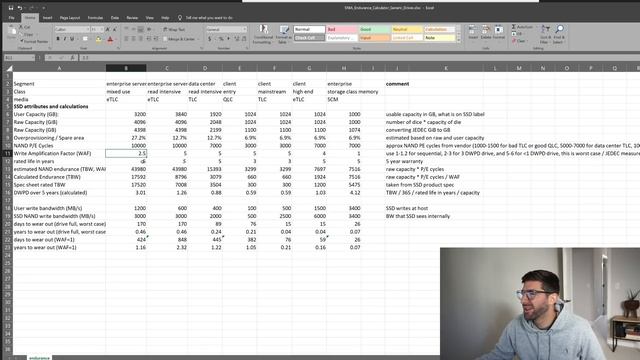Open Format as Table
Screen dimensions: 640x360
point(283,34)
